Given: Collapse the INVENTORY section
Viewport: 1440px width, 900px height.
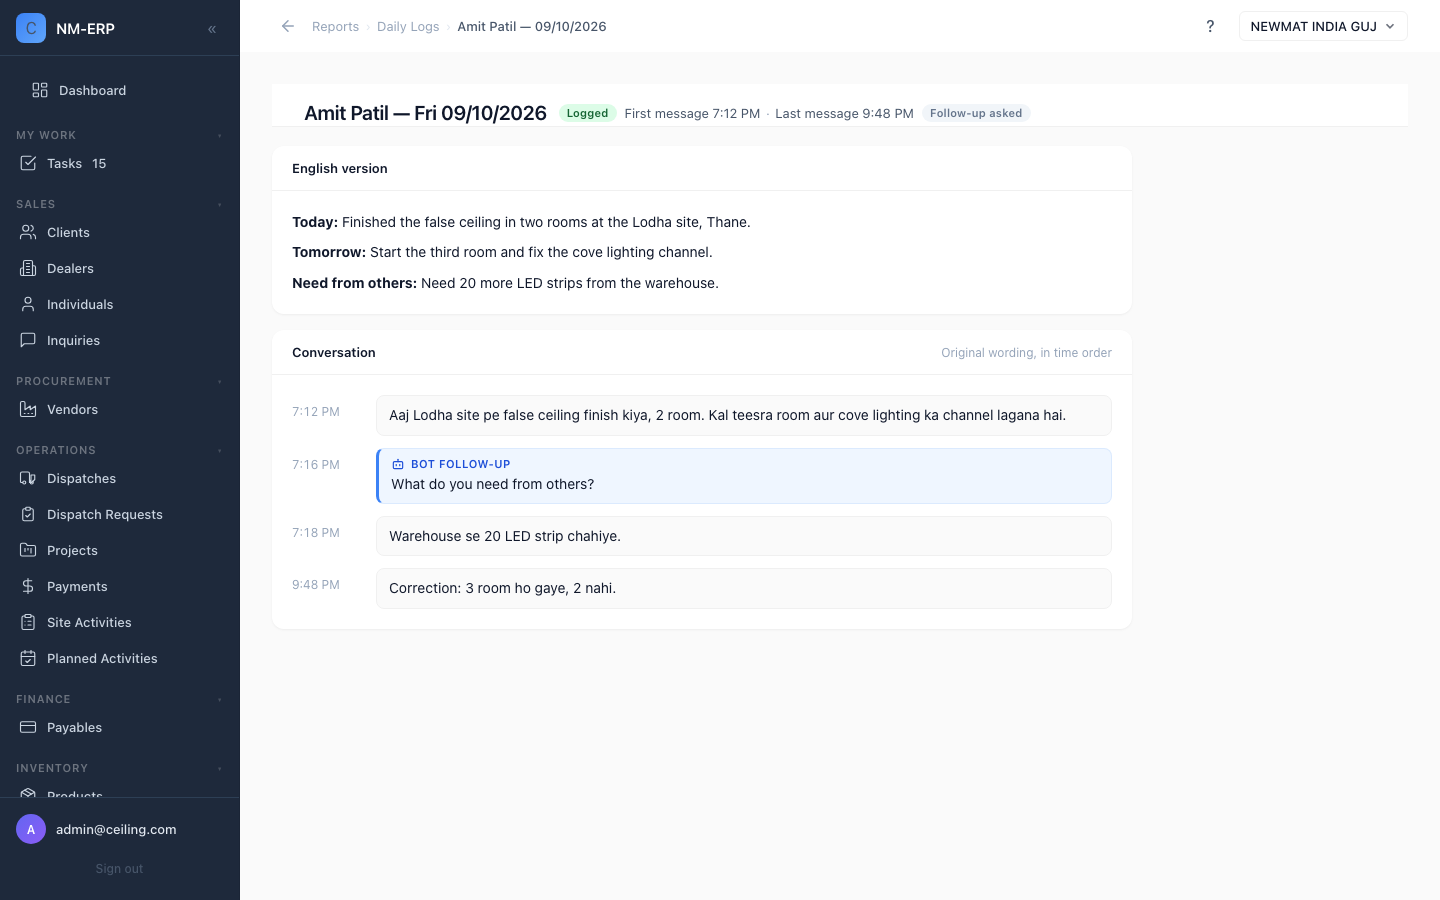Looking at the screenshot, I should coord(219,768).
